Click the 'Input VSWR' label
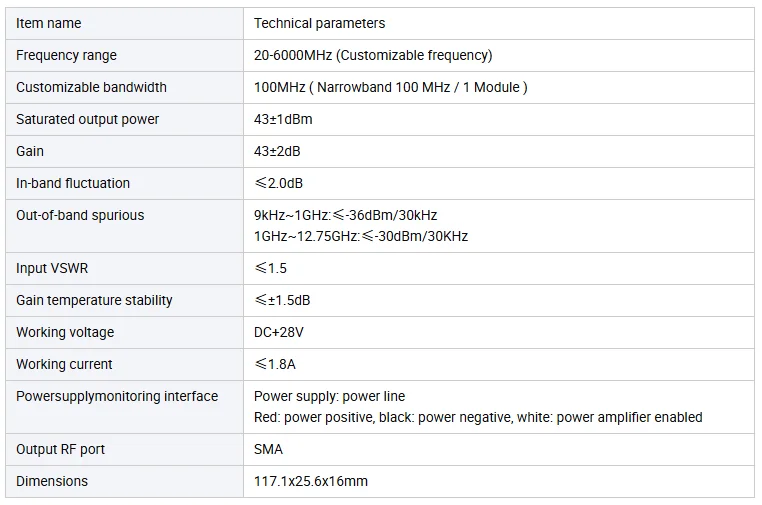This screenshot has height=505, width=762. click(52, 268)
